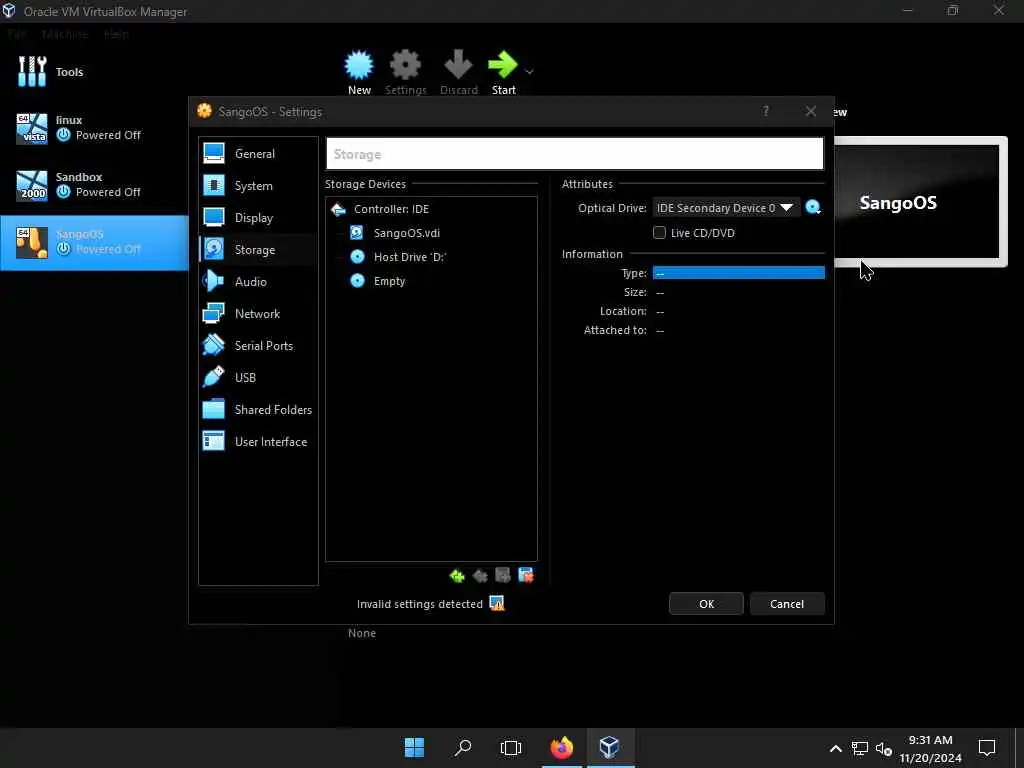Open the Windows Start menu

(415, 747)
